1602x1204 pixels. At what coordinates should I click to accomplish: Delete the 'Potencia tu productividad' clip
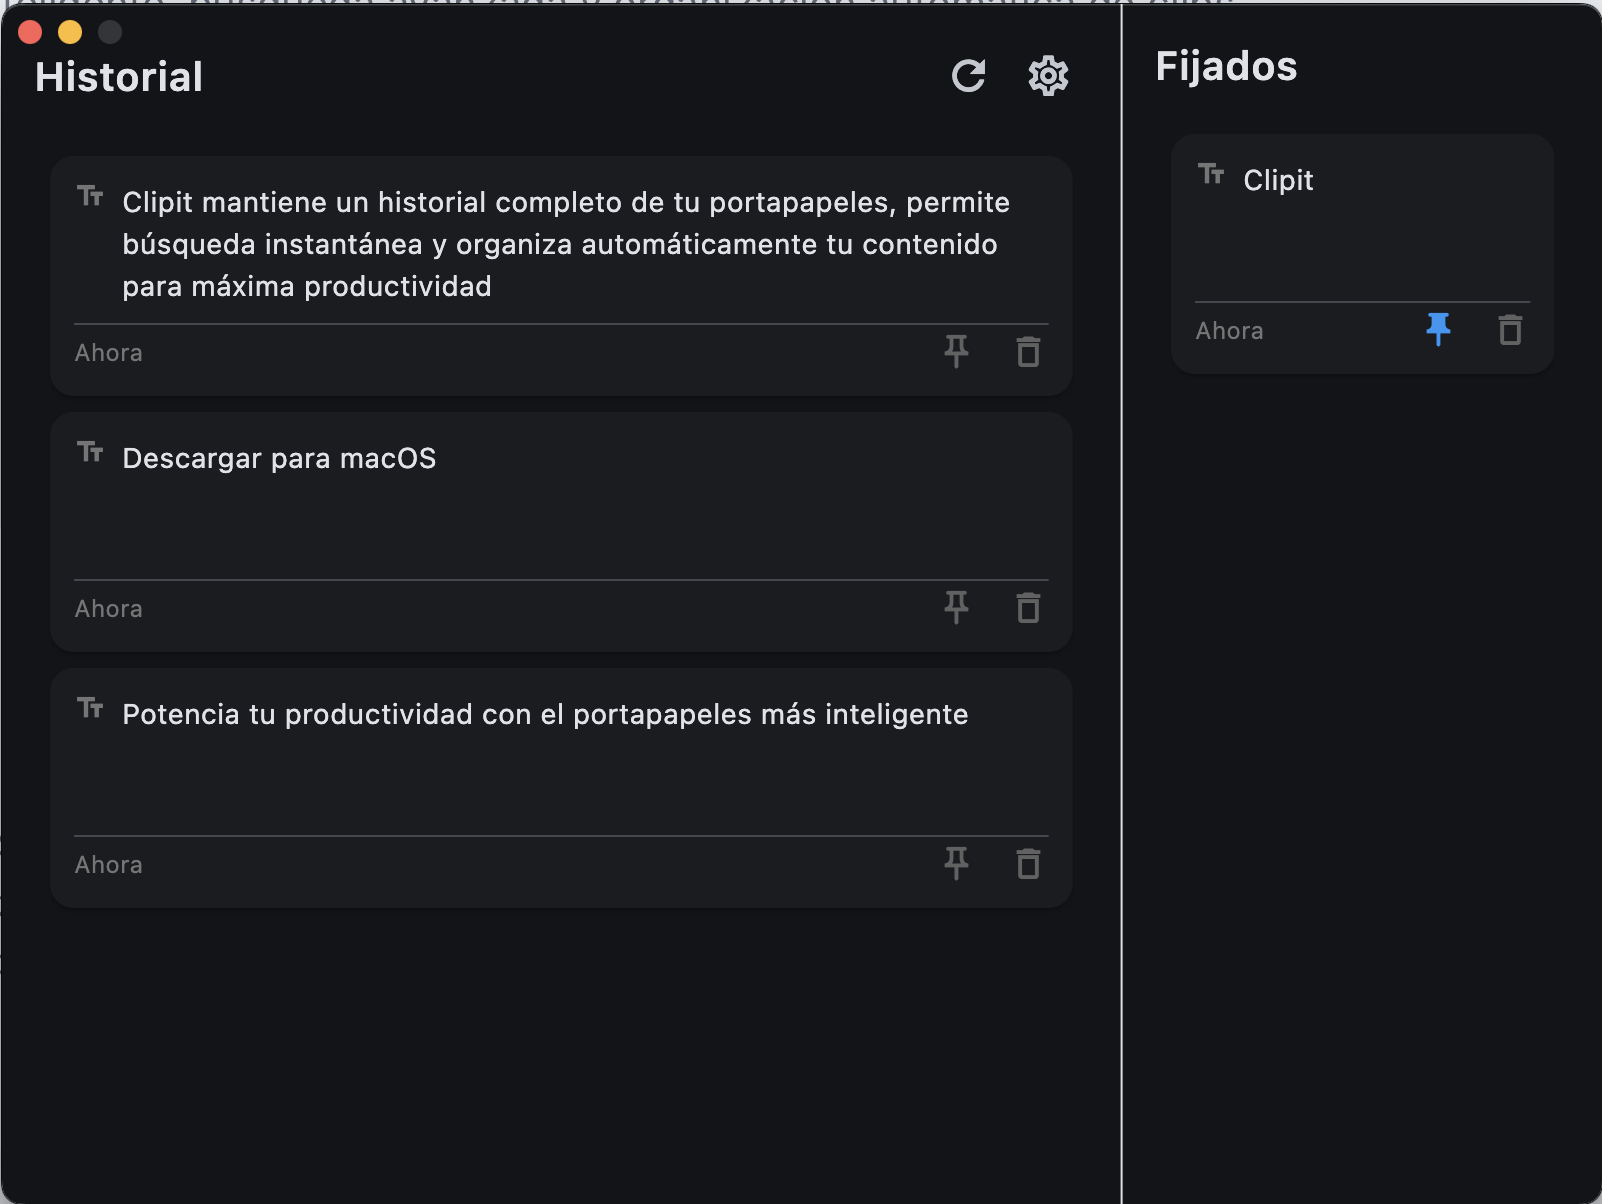click(1028, 864)
